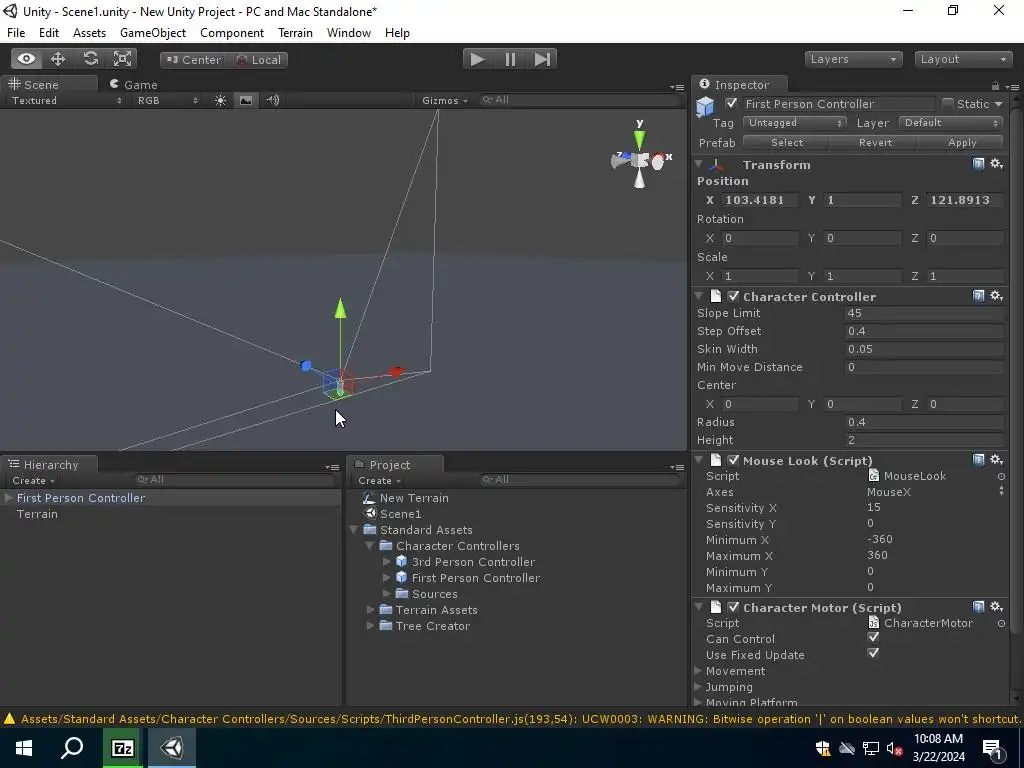Open Character Motor help icon
Image resolution: width=1024 pixels, height=768 pixels.
[978, 607]
